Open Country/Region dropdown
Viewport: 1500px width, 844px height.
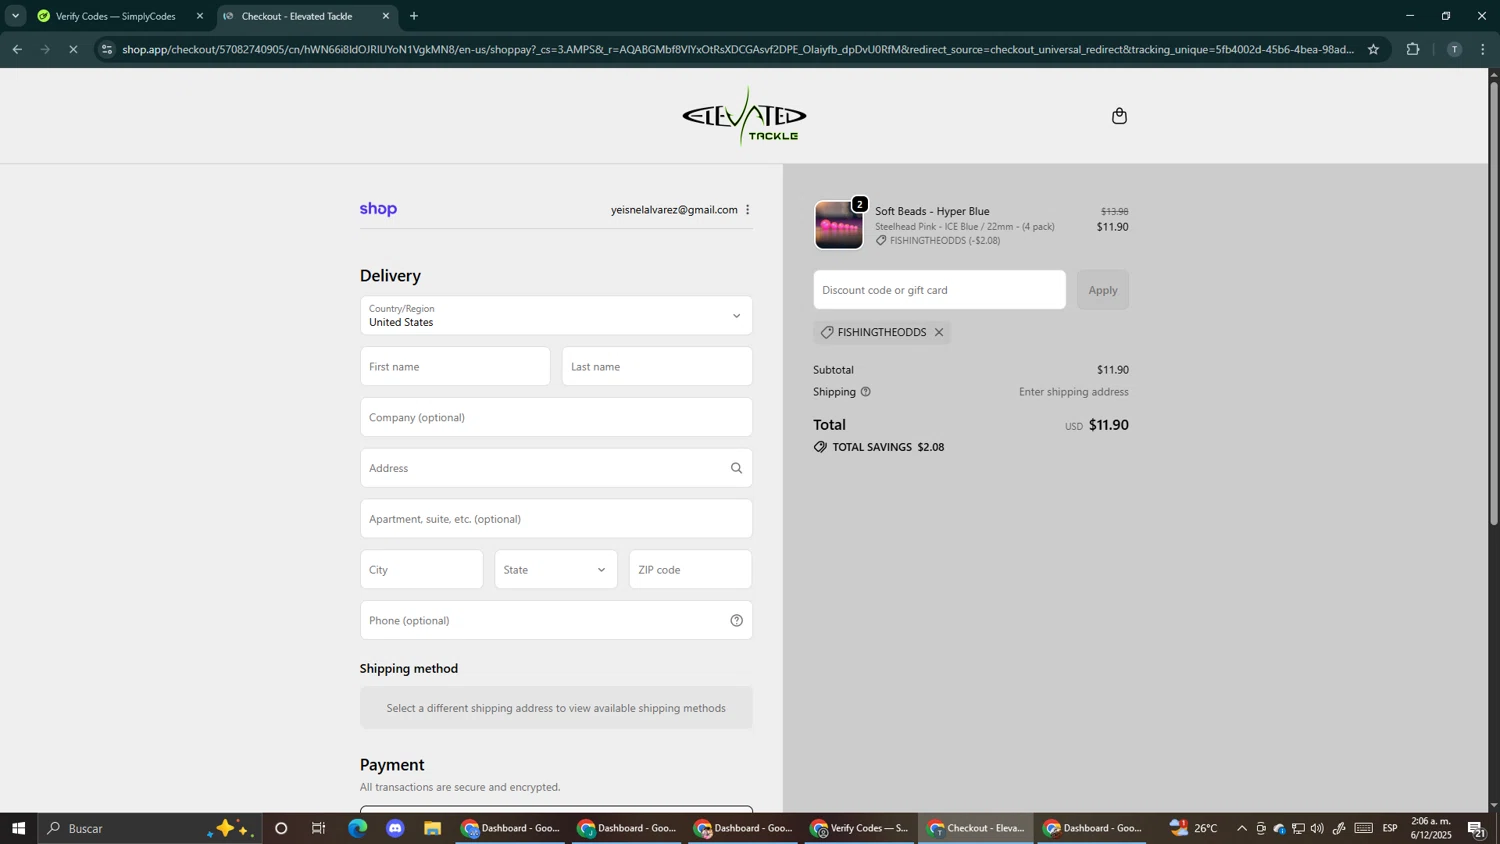pos(556,316)
